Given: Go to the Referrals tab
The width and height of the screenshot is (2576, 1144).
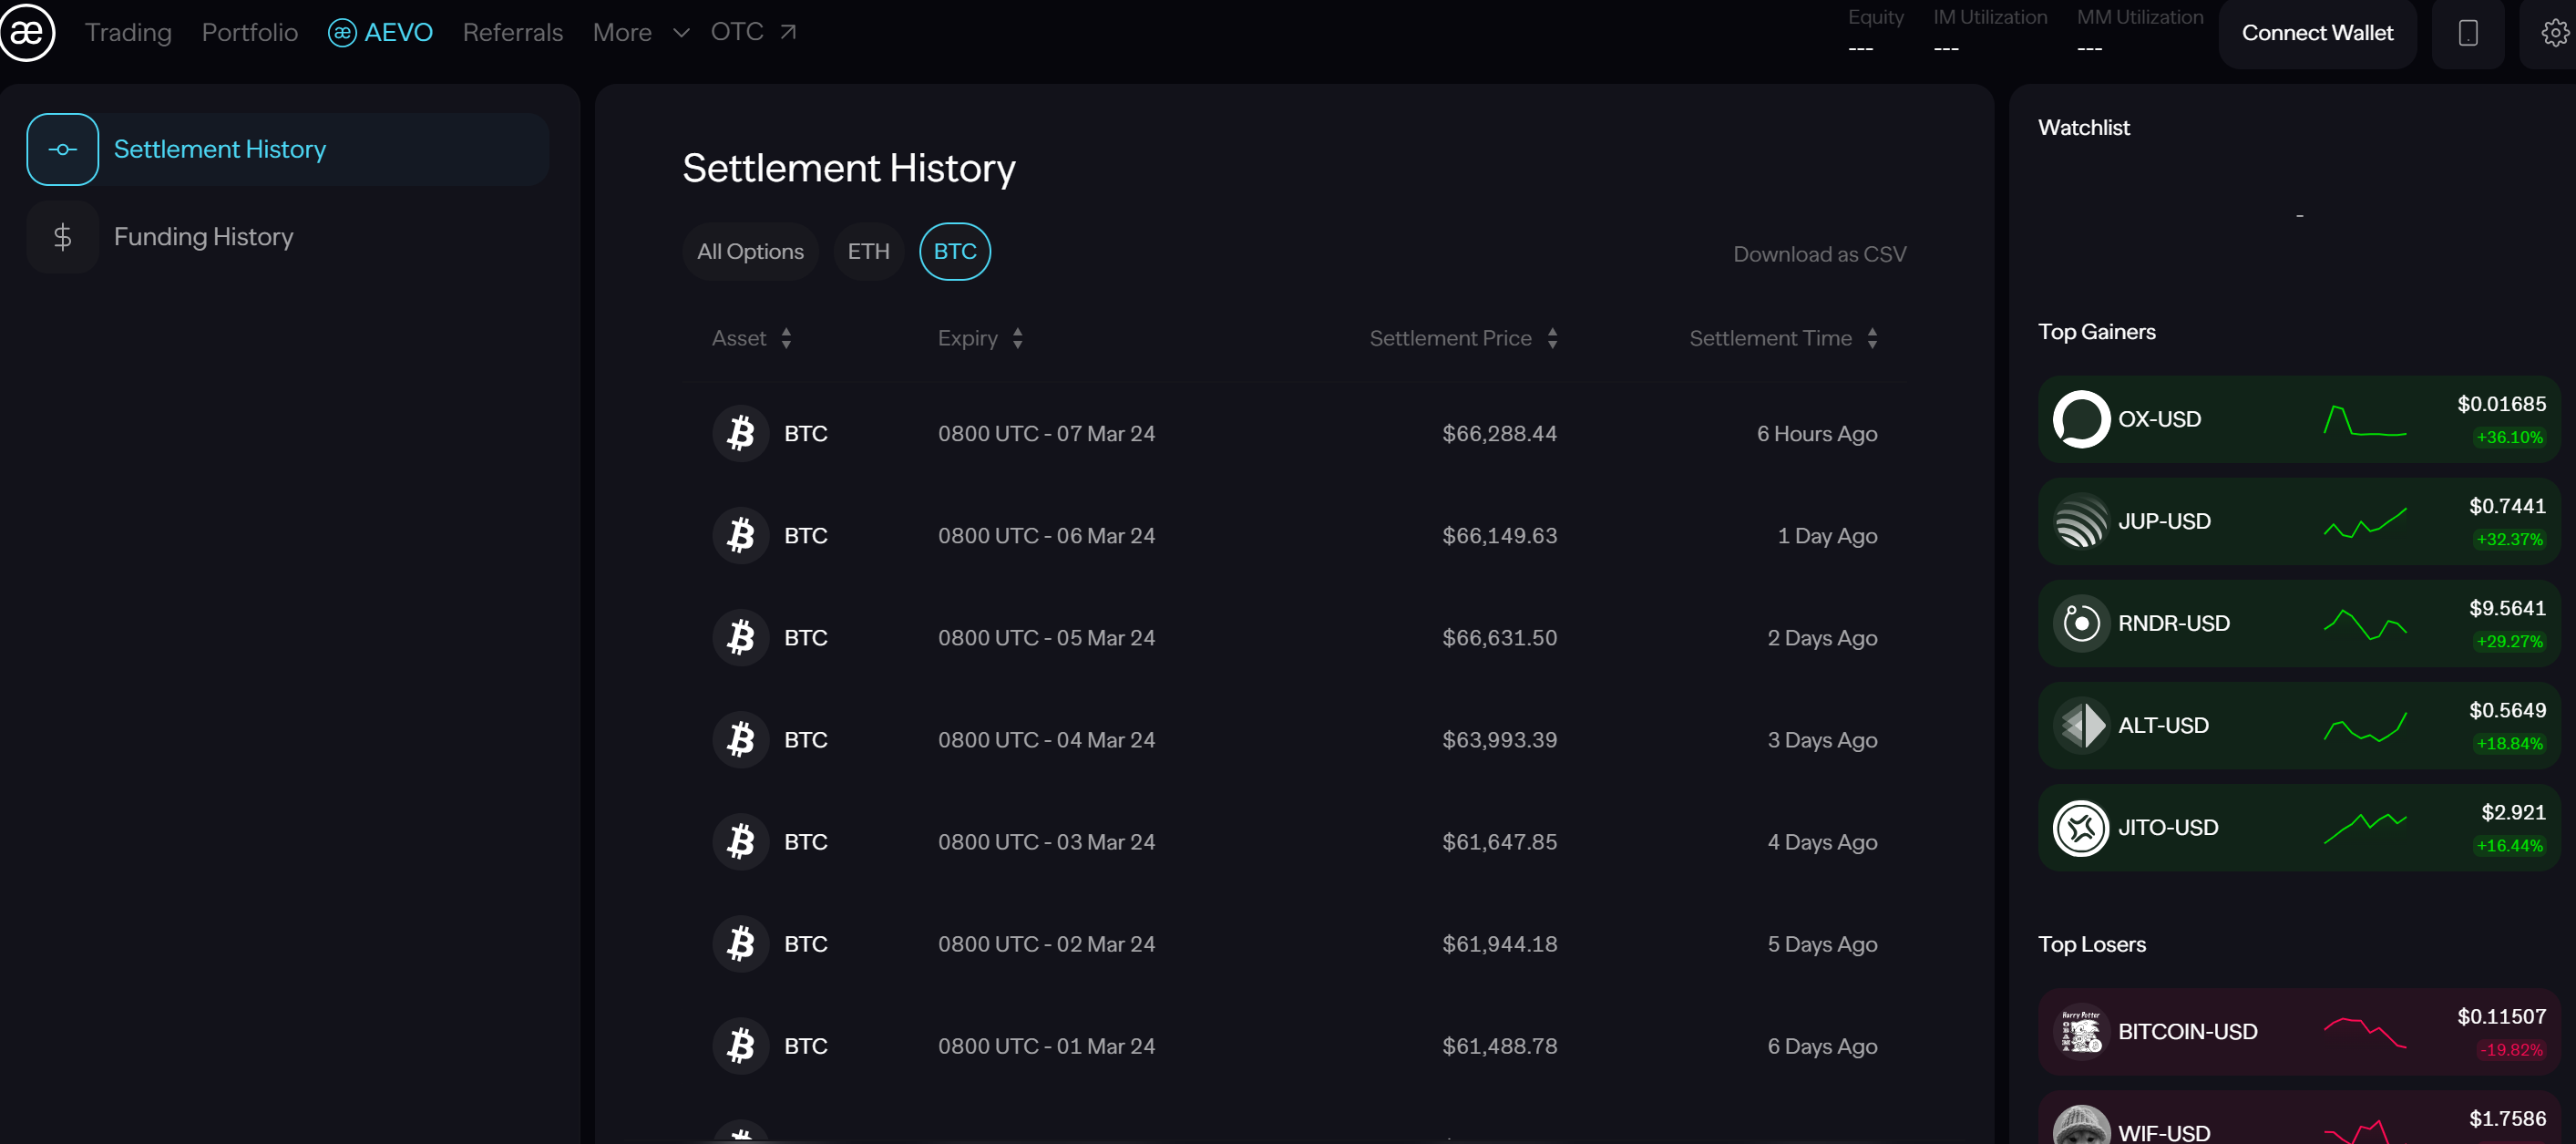Looking at the screenshot, I should pos(512,33).
